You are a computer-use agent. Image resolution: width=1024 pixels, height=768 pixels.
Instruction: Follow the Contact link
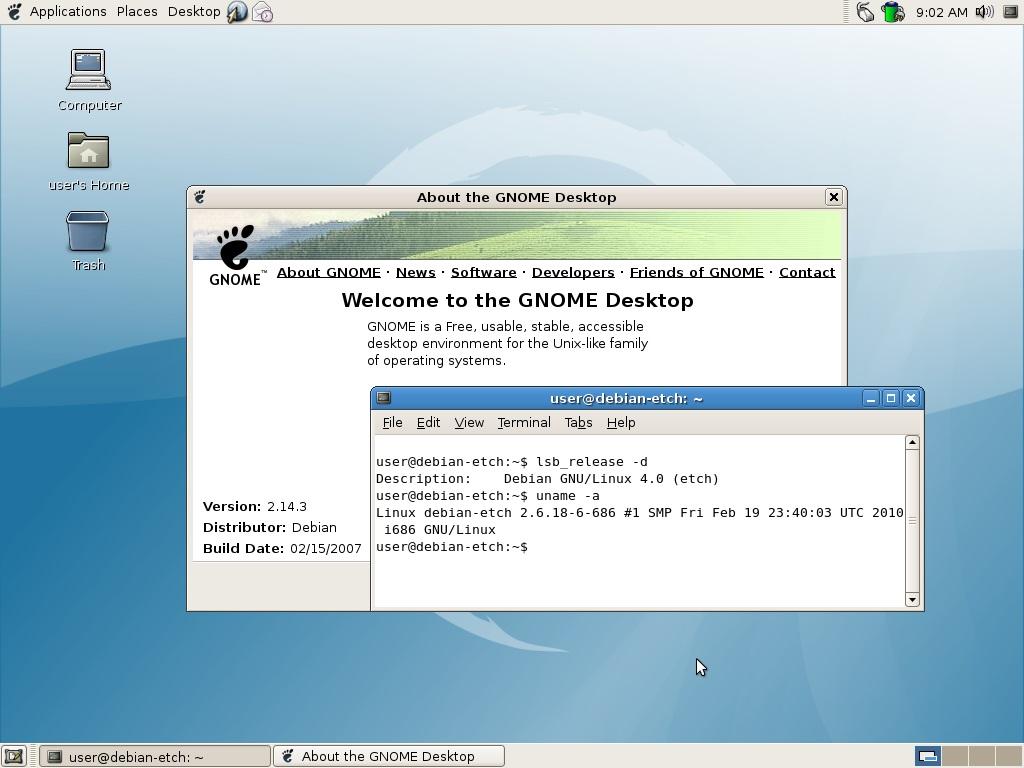[x=807, y=272]
